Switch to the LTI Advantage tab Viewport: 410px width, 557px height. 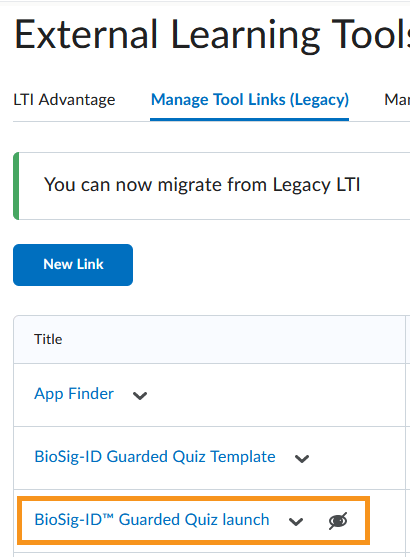[x=64, y=100]
